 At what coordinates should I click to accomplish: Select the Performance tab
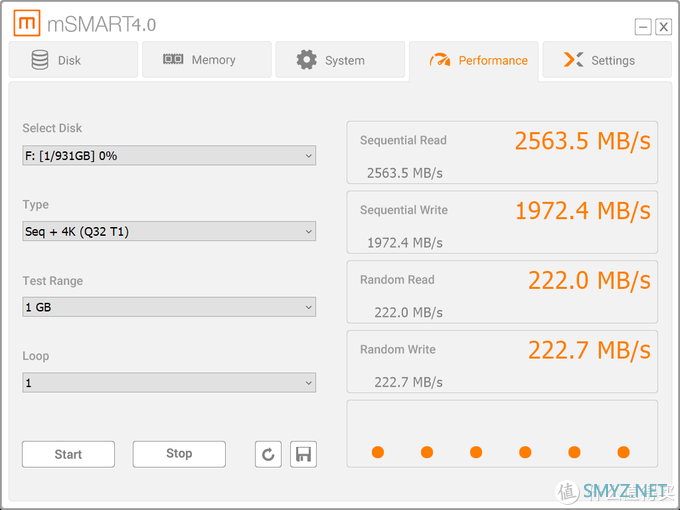click(x=474, y=61)
